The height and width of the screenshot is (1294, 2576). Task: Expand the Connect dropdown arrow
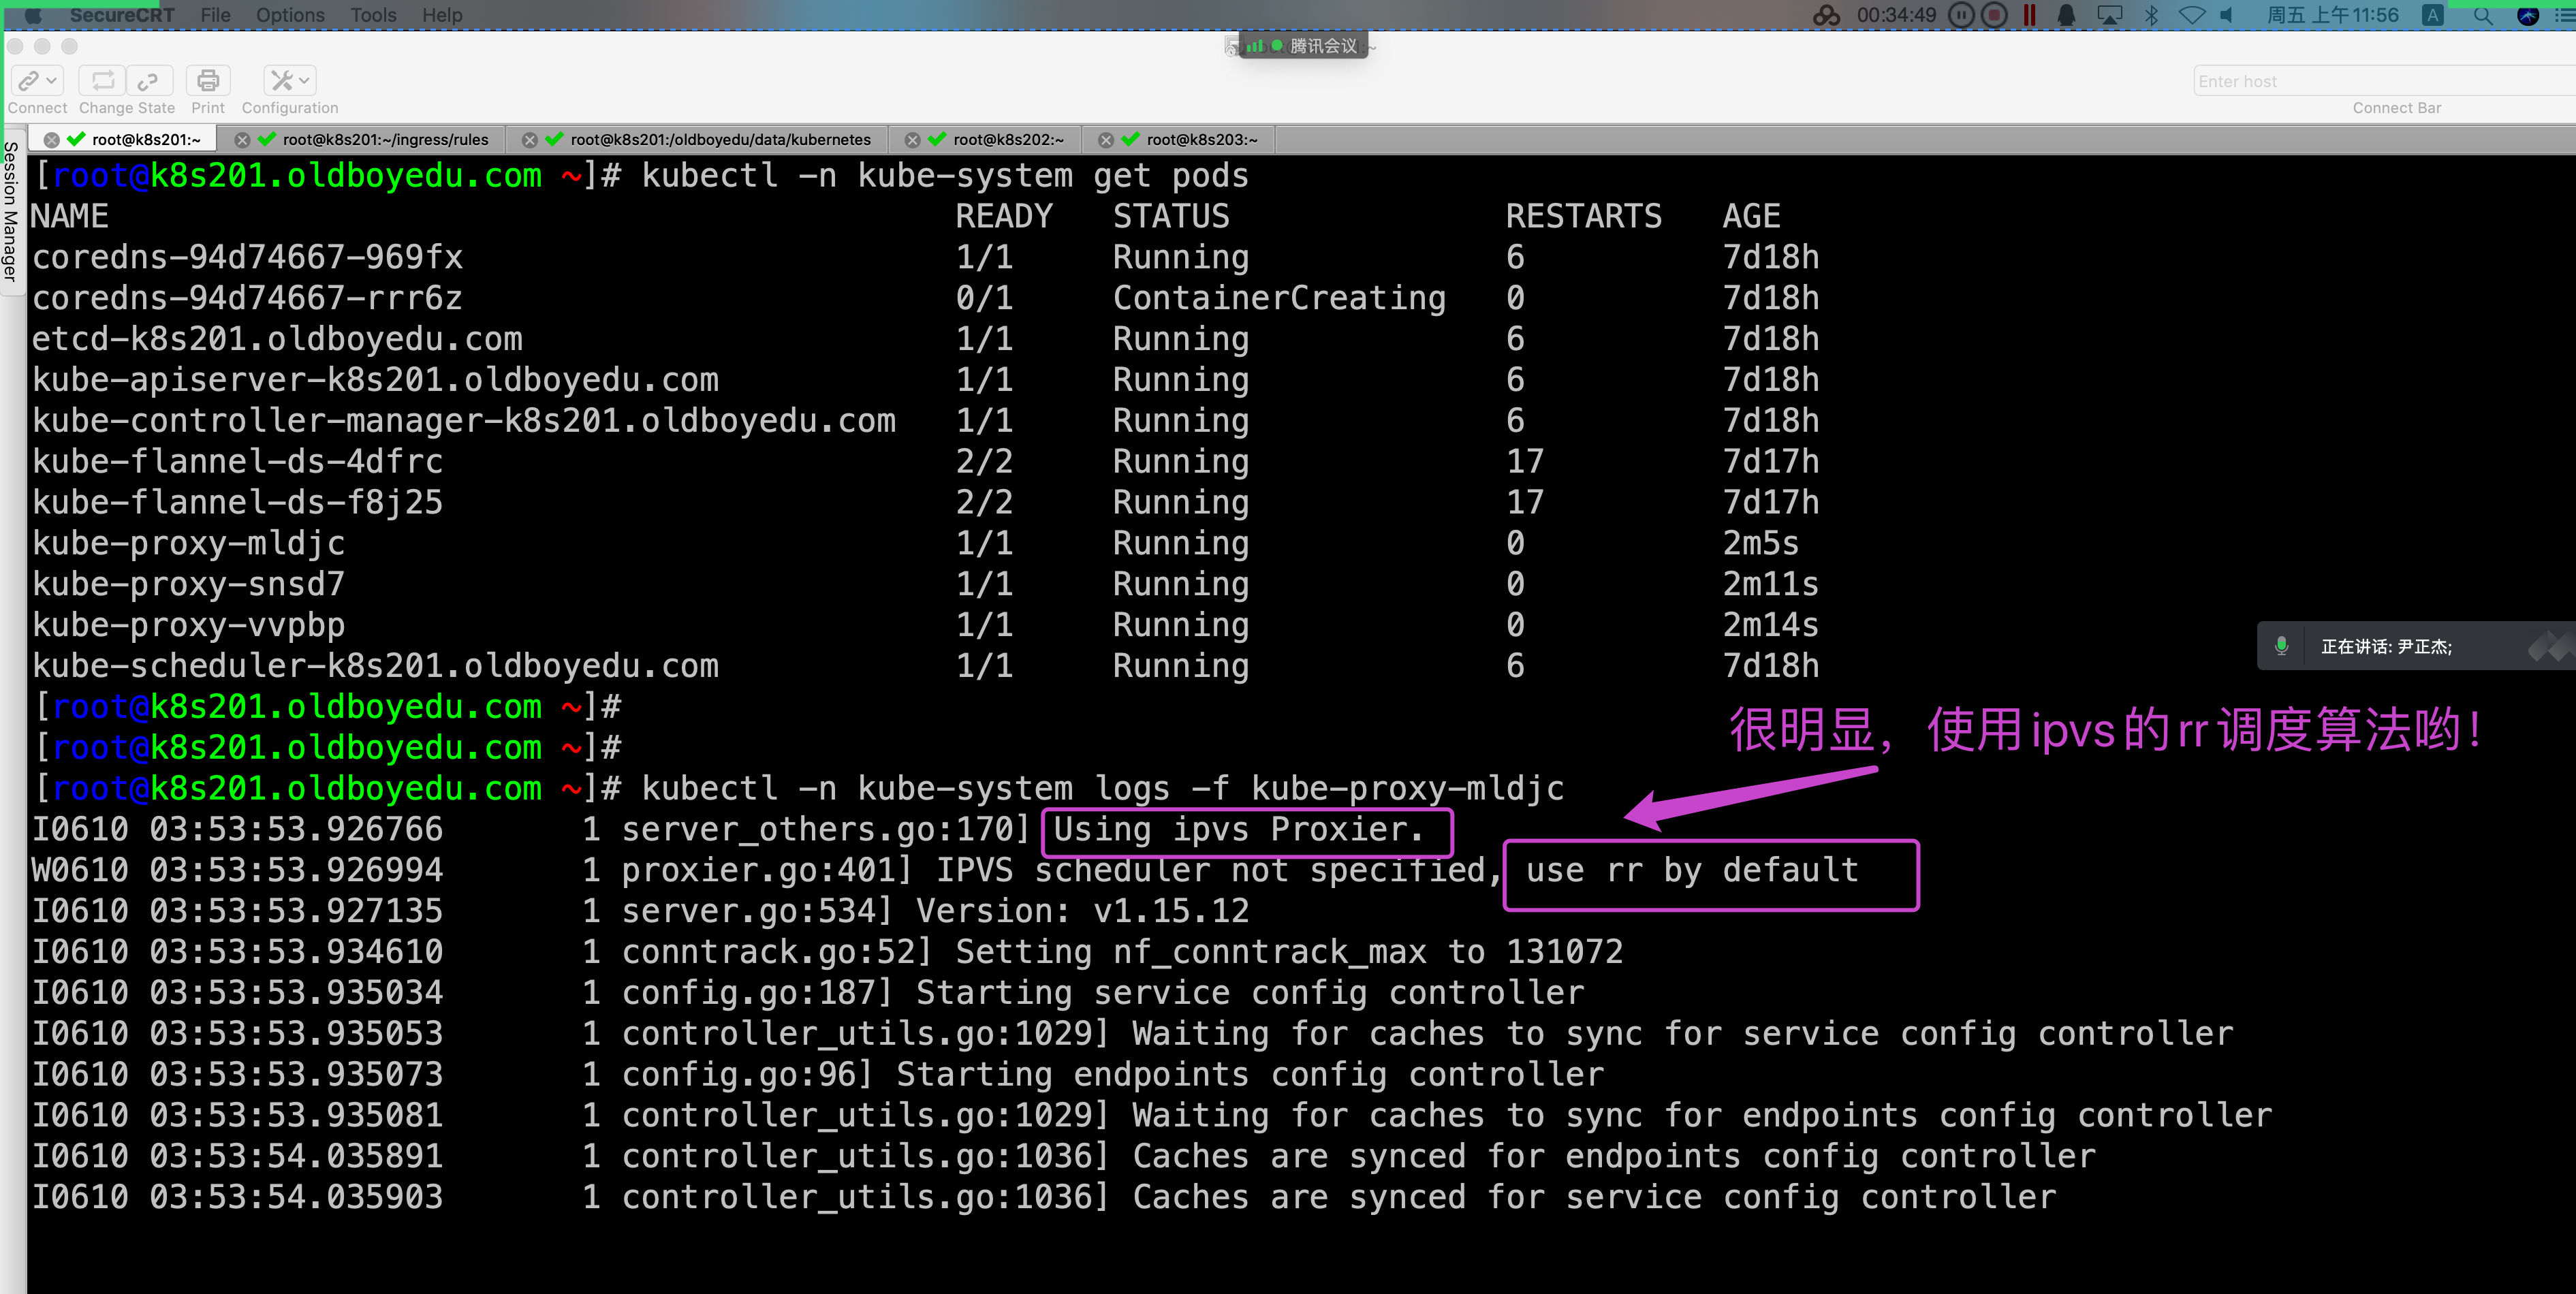tap(52, 81)
